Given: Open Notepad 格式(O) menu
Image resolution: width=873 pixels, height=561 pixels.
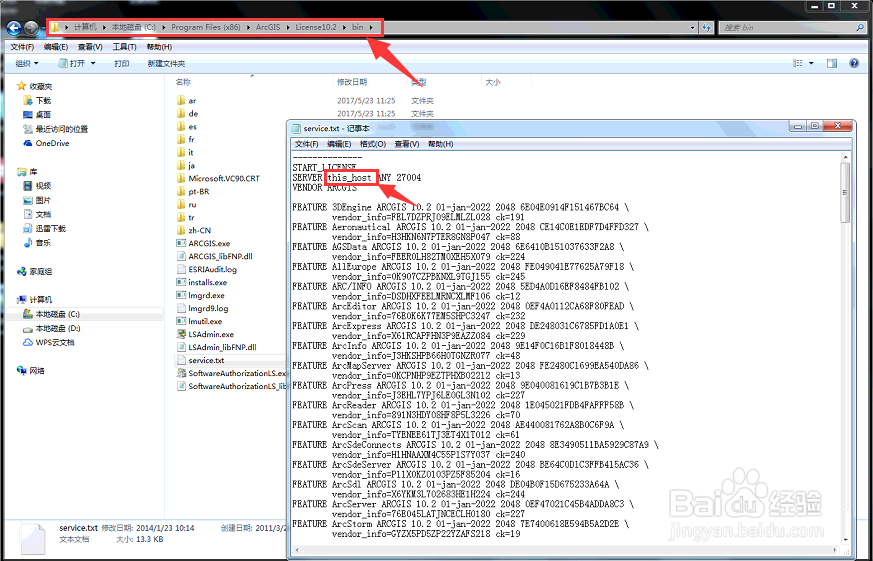Looking at the screenshot, I should click(373, 144).
